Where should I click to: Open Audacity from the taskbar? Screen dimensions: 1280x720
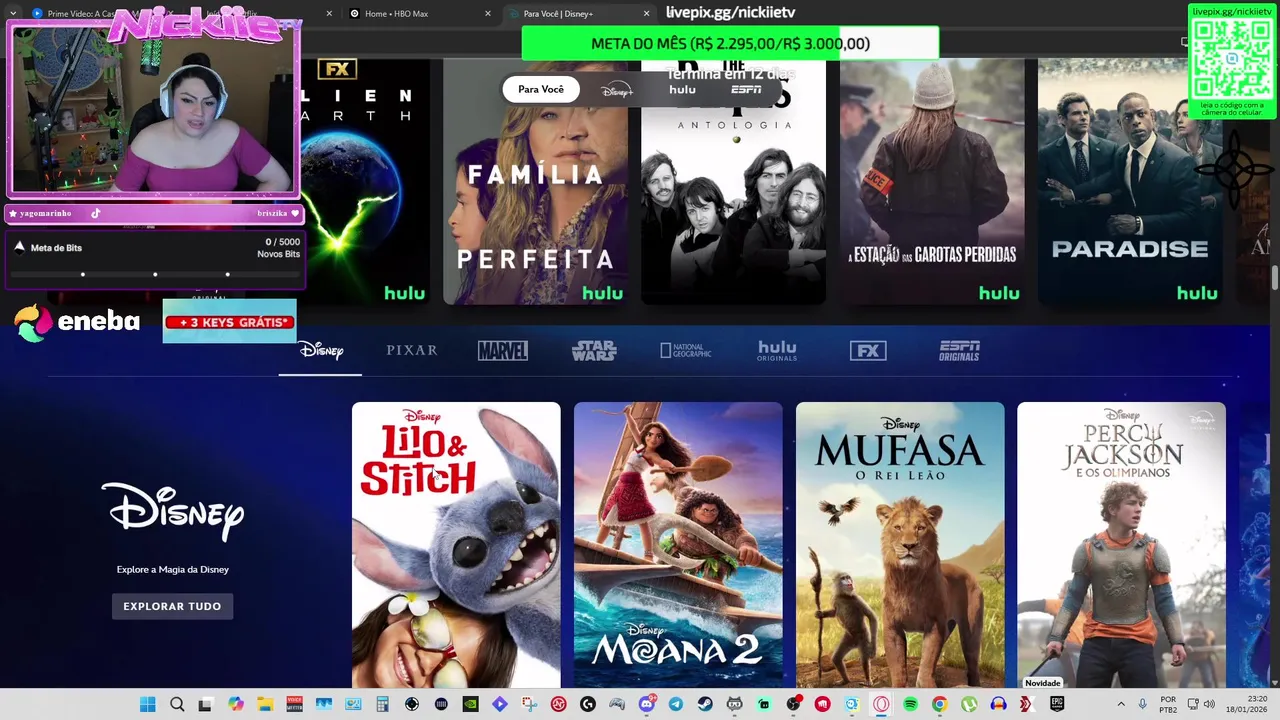998,704
